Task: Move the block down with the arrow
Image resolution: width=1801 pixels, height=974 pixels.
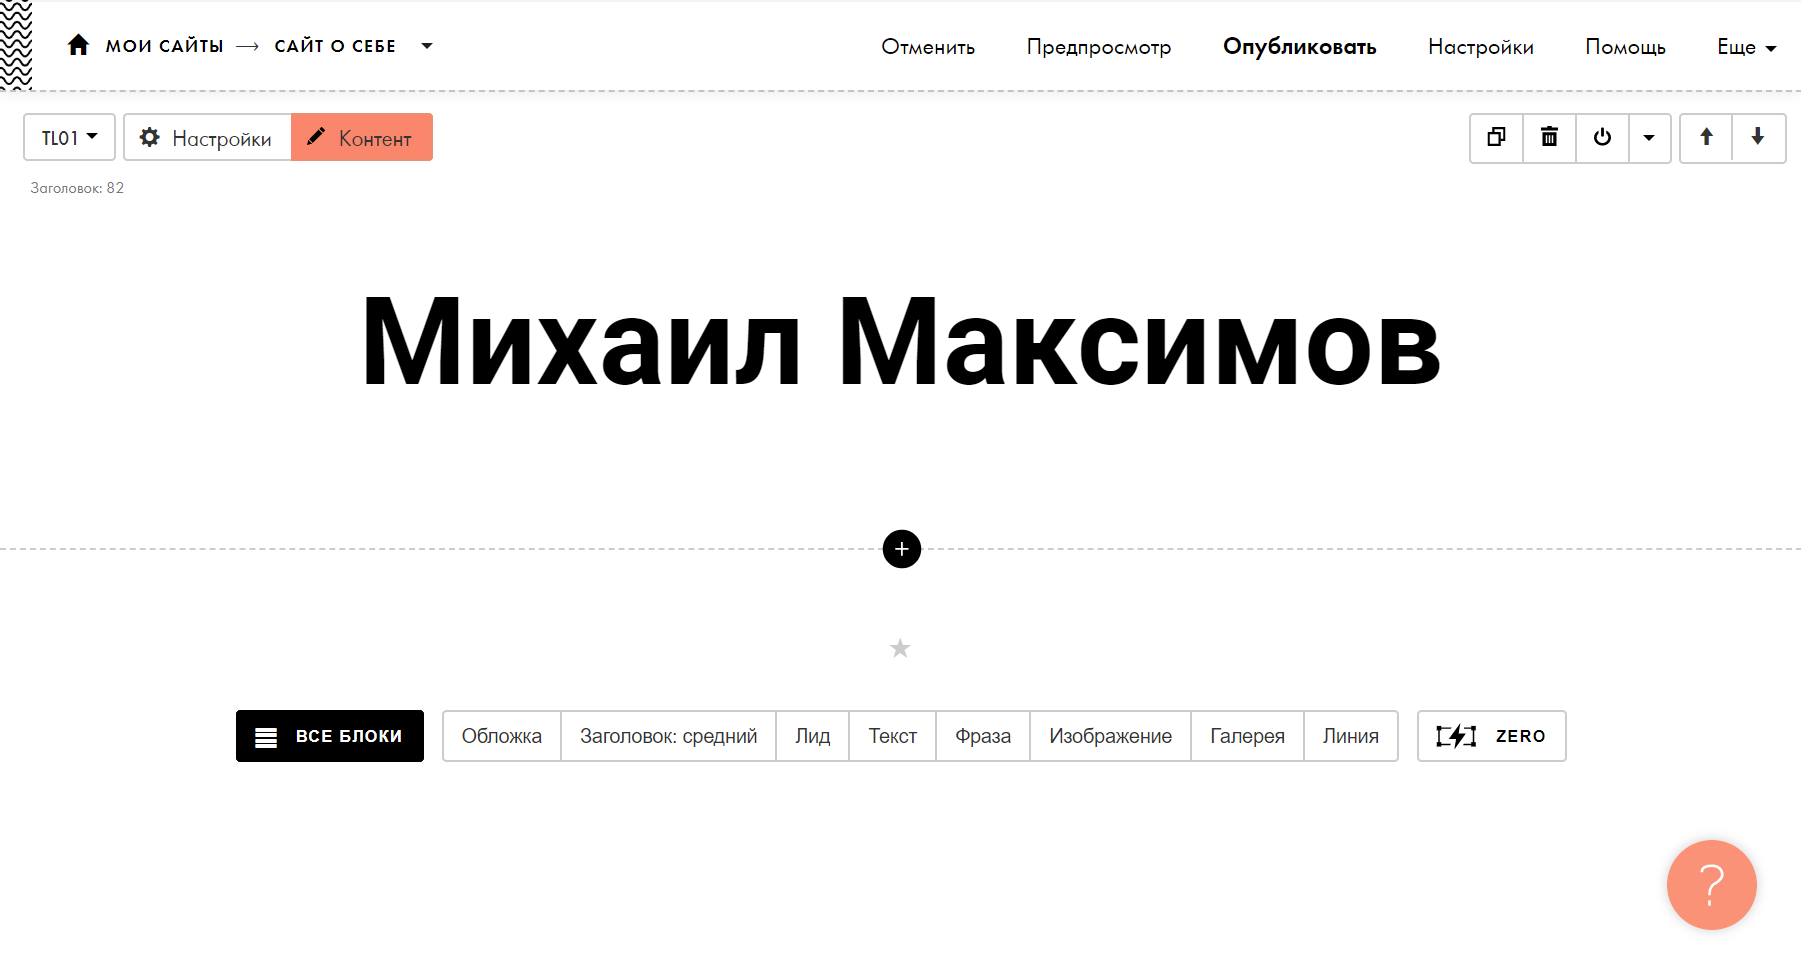Action: [1757, 137]
